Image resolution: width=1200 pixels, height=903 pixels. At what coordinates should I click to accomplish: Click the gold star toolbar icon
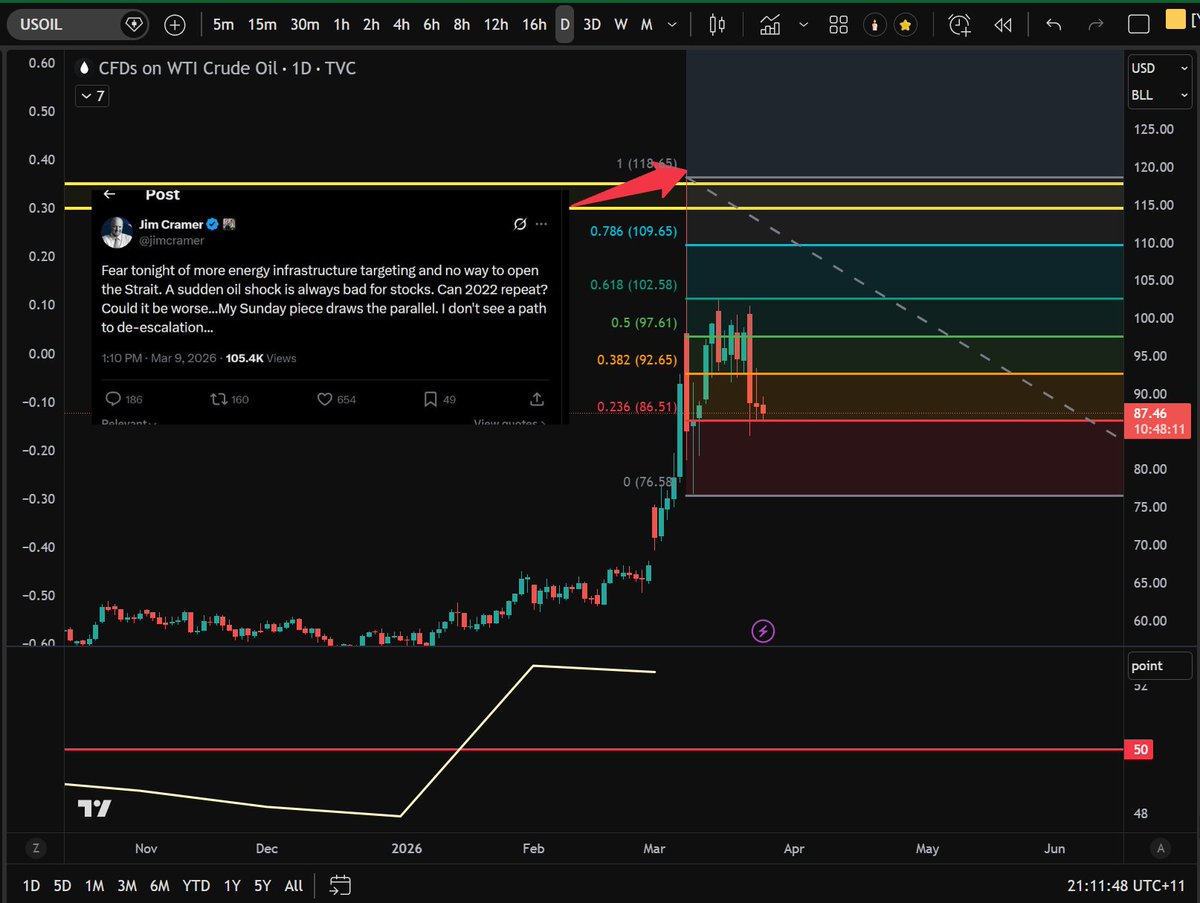[906, 25]
